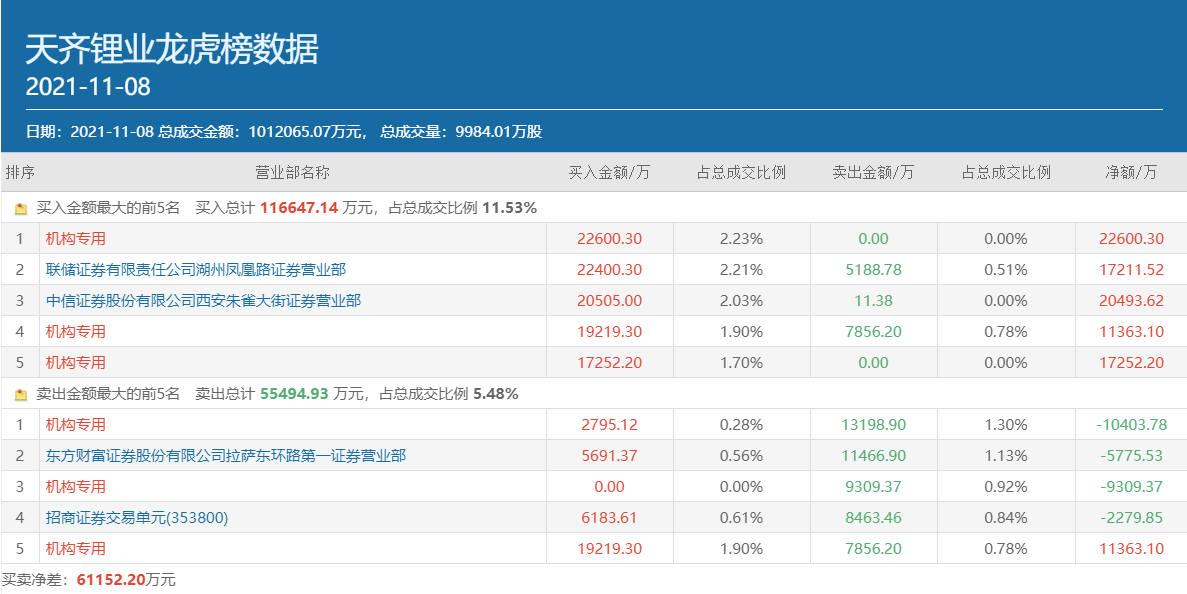Click the sell total 55494.93 figure
This screenshot has height=594, width=1187.
pyautogui.click(x=294, y=394)
